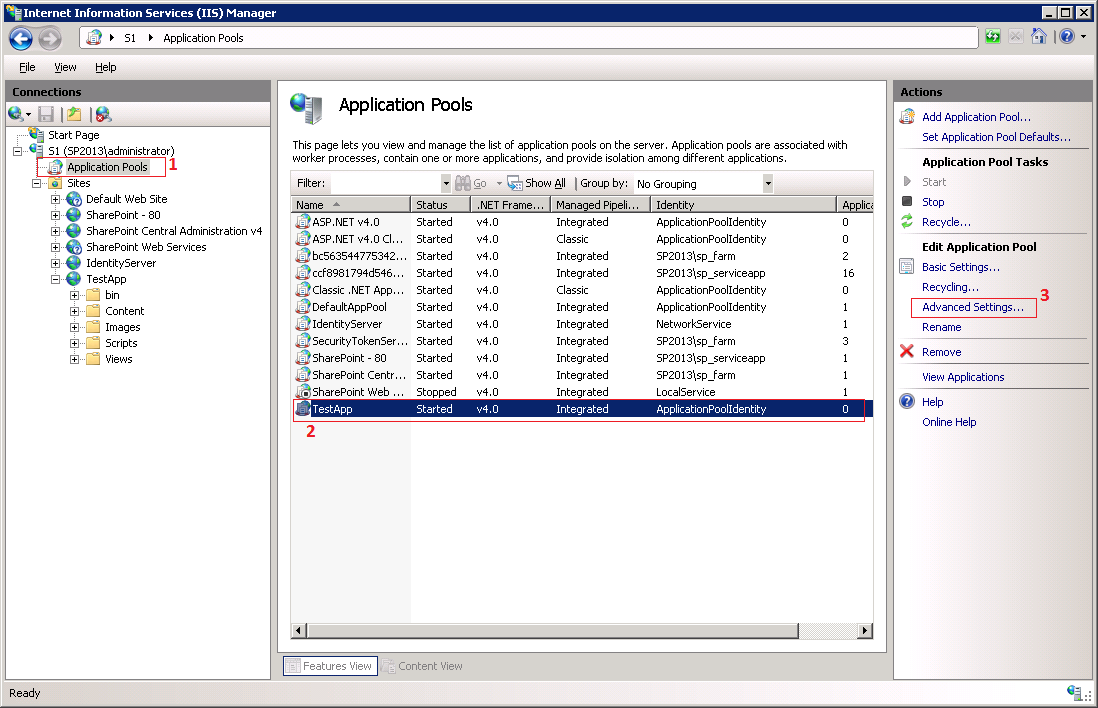Click the Save Connections disk icon

[46, 113]
